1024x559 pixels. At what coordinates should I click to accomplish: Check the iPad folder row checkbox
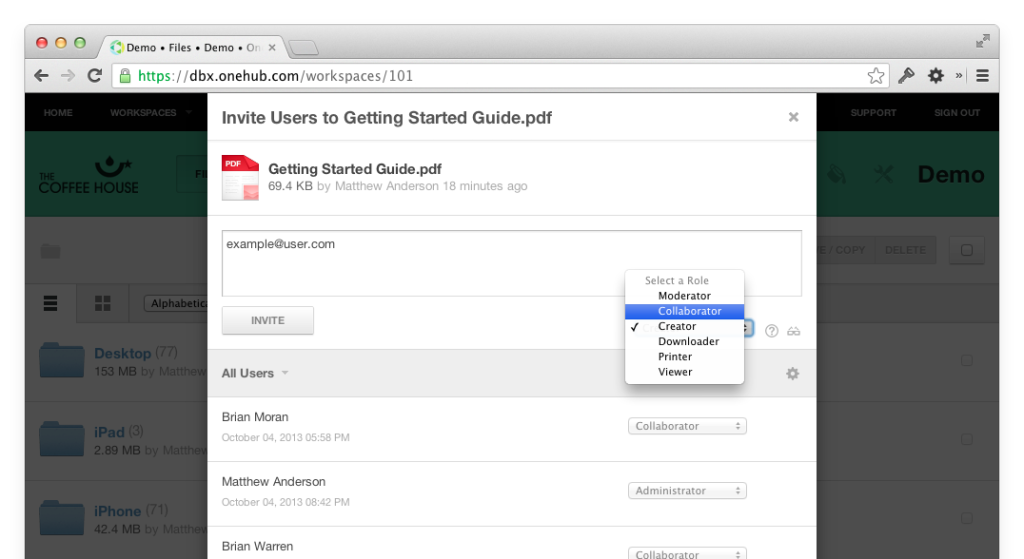967,439
